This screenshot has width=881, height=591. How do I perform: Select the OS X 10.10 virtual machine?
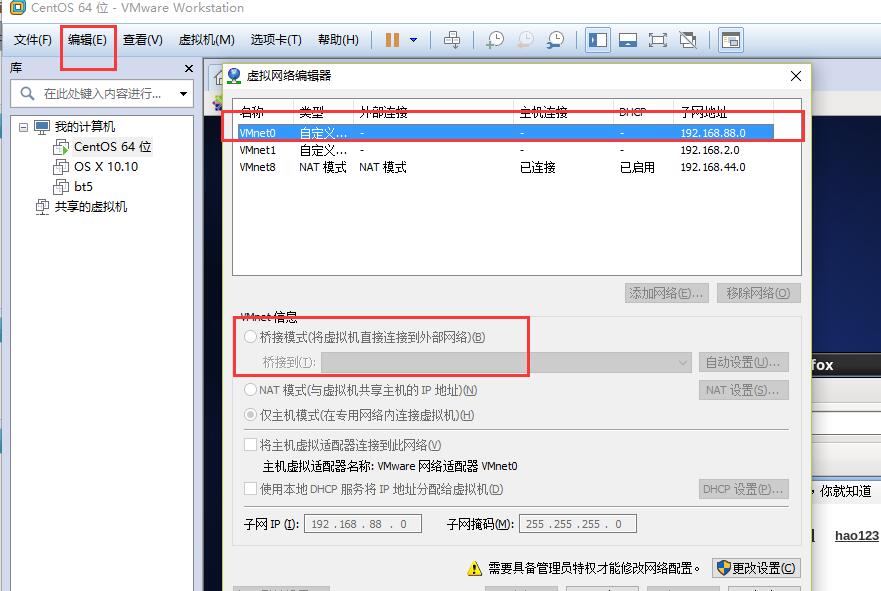point(106,167)
